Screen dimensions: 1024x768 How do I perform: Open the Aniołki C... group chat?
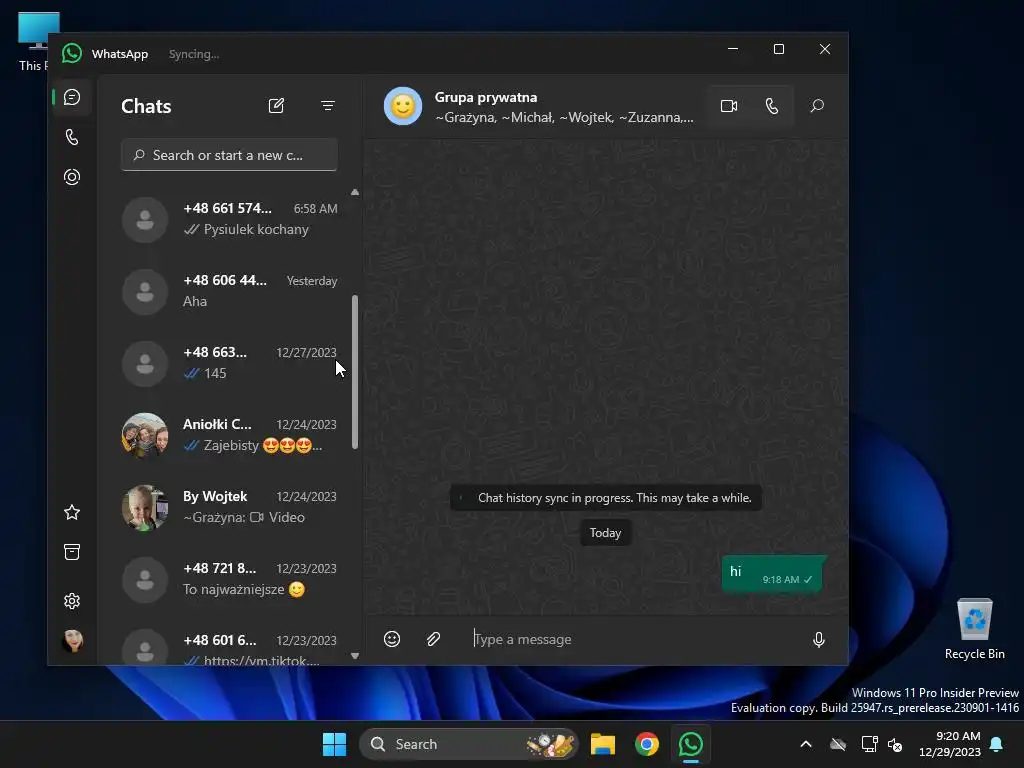pyautogui.click(x=229, y=435)
